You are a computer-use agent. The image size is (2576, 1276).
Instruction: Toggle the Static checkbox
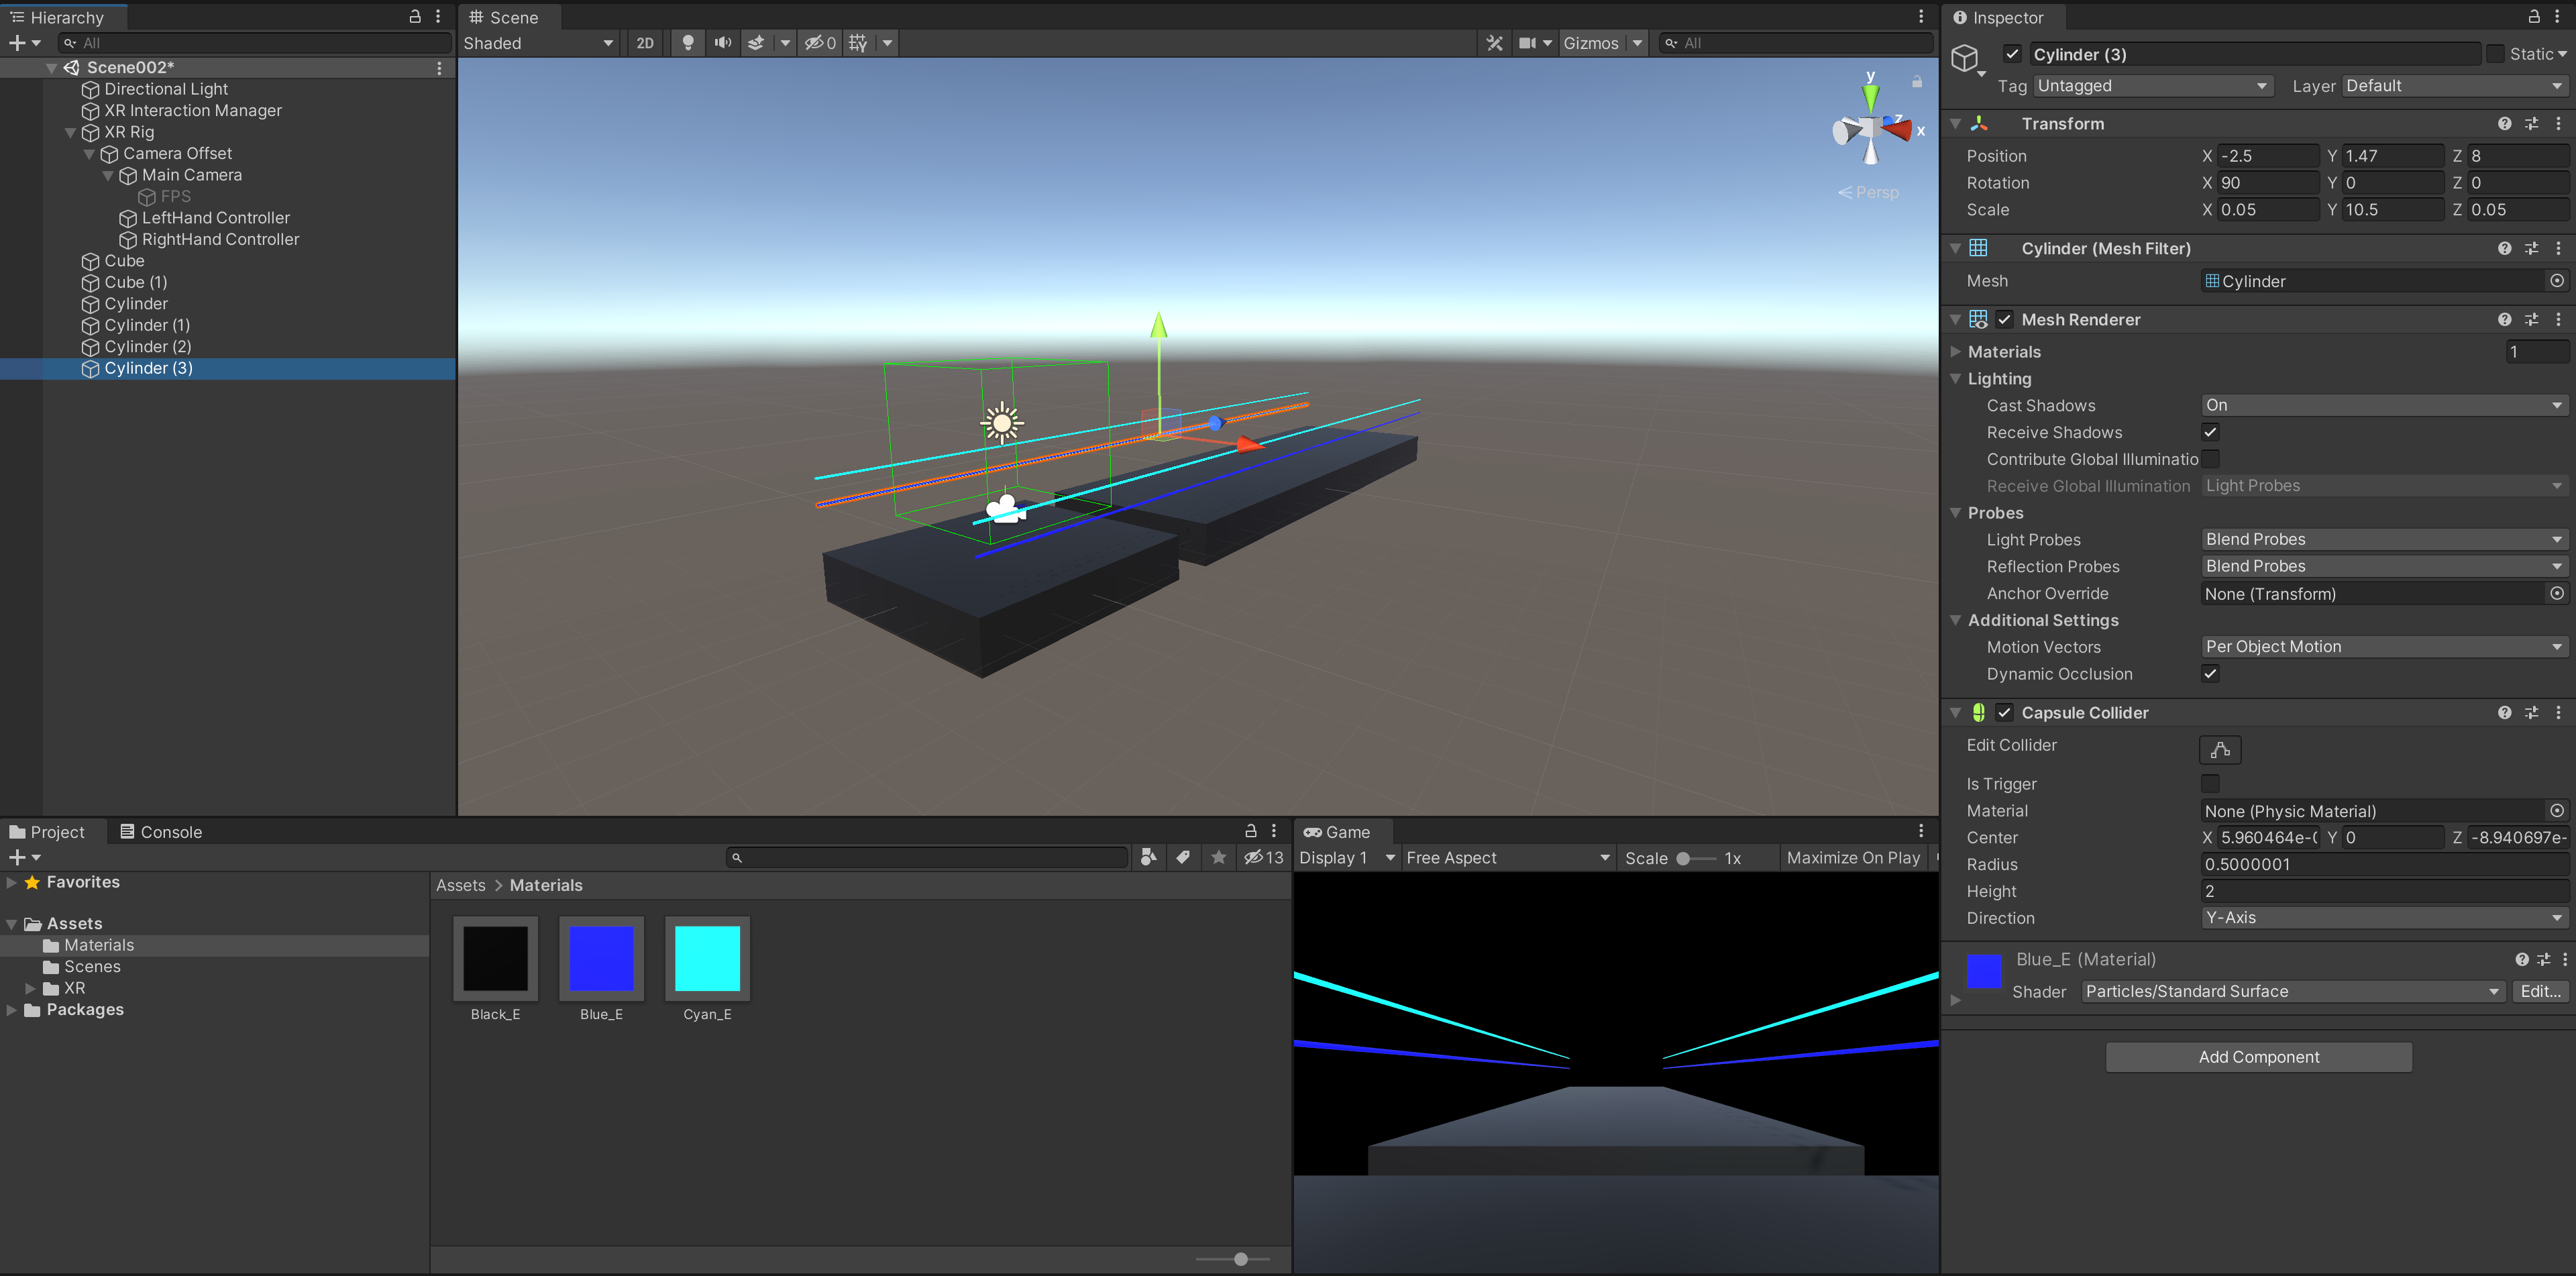pyautogui.click(x=2495, y=54)
